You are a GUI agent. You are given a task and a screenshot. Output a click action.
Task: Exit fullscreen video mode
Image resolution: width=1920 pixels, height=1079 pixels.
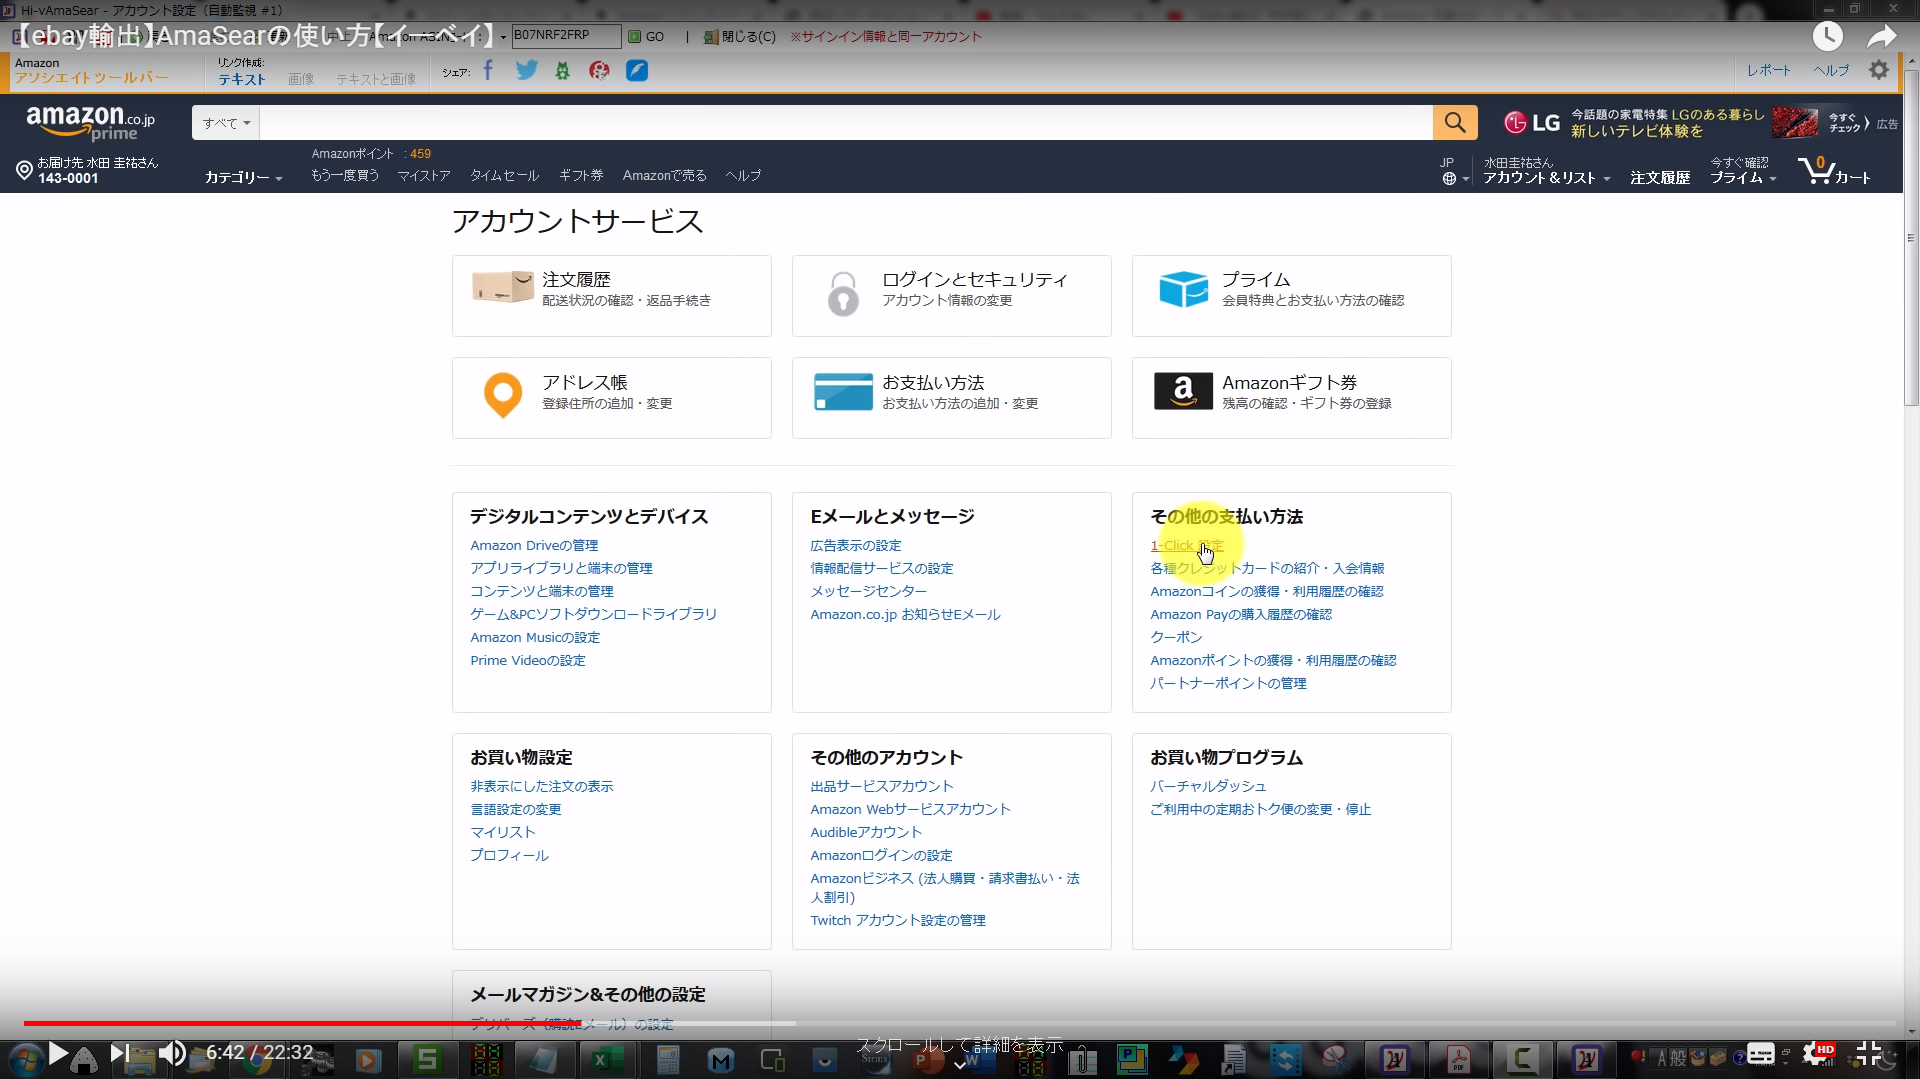tap(1868, 1053)
